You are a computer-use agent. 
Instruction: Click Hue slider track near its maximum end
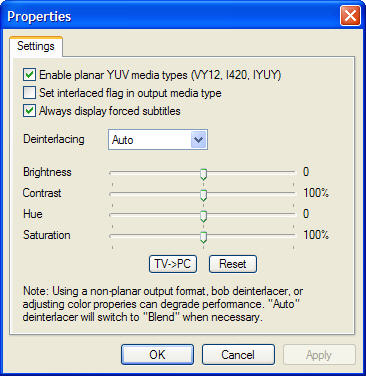pyautogui.click(x=290, y=214)
